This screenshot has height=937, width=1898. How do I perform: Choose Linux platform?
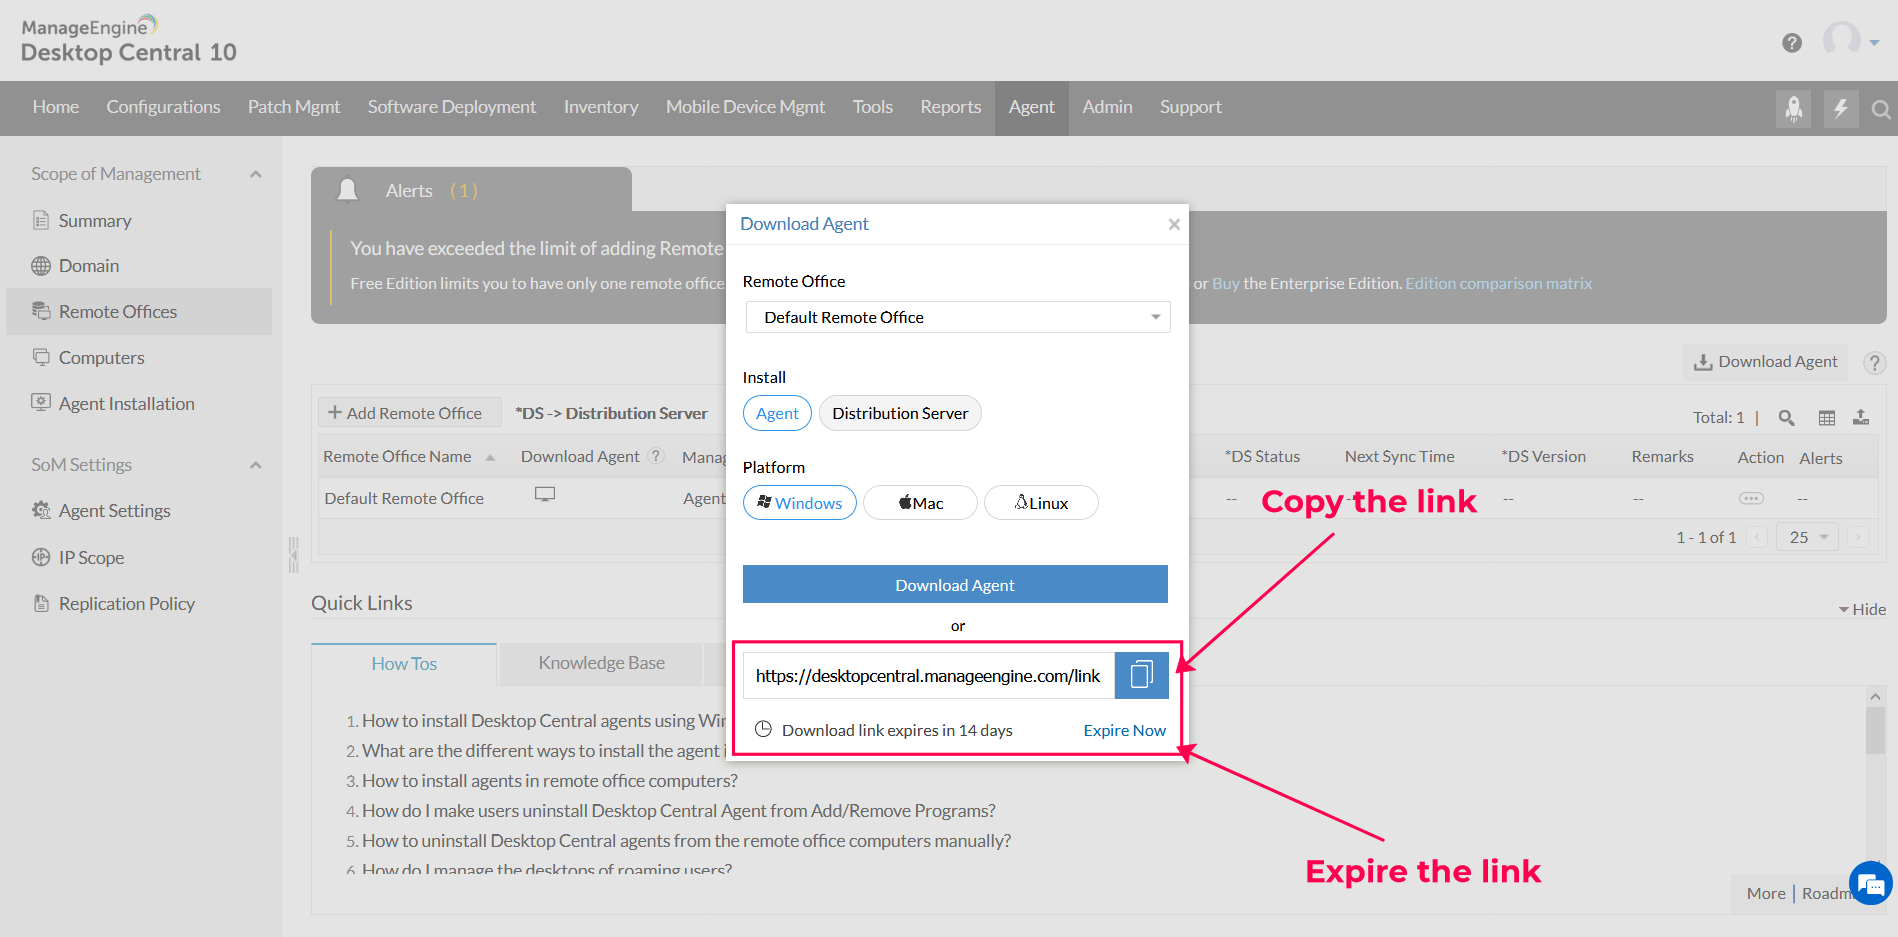coord(1041,503)
